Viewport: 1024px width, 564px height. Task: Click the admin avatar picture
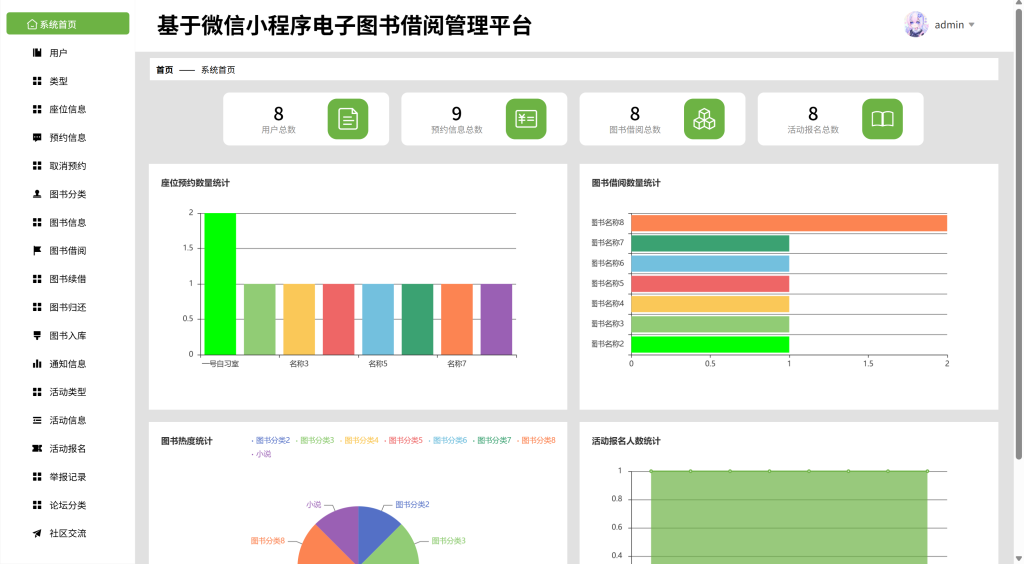click(916, 25)
